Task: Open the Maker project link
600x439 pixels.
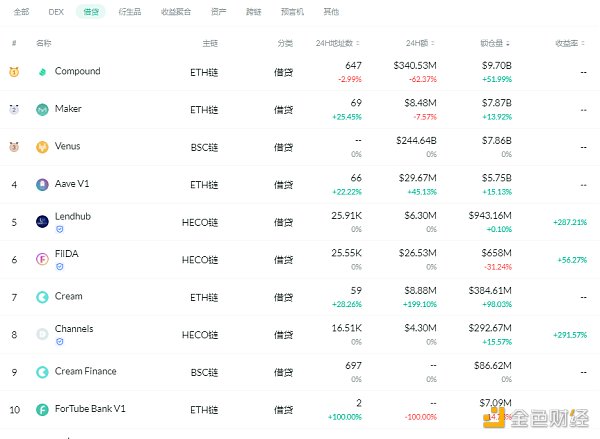Action: 68,109
